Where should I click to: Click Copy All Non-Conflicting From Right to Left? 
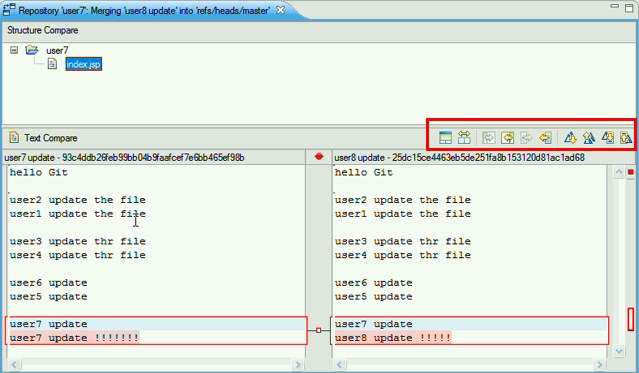507,138
